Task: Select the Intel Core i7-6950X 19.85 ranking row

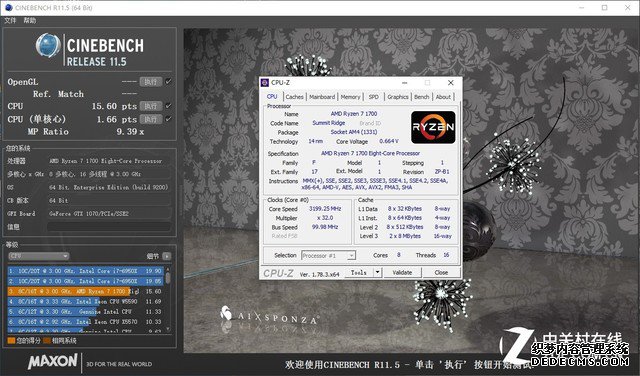Action: (x=85, y=281)
